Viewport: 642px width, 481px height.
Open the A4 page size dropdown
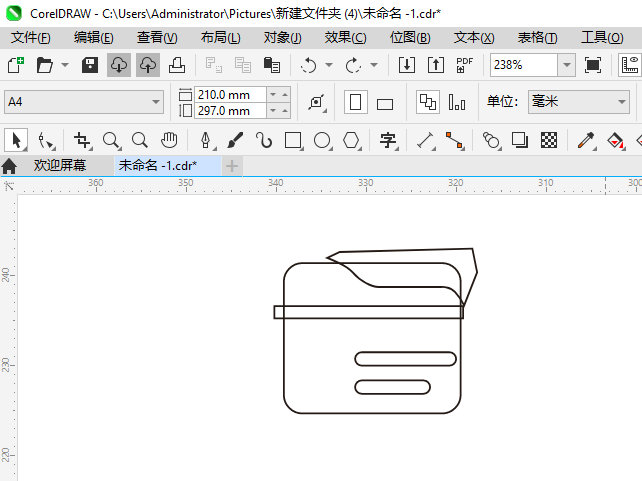click(84, 102)
